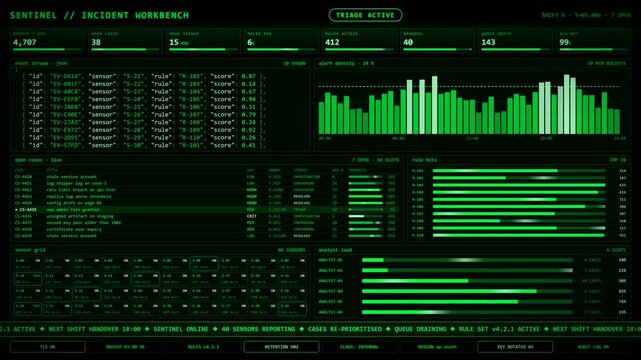Select the 'analyst load' panel title
Screen dimensions: 641x360
coord(335,250)
